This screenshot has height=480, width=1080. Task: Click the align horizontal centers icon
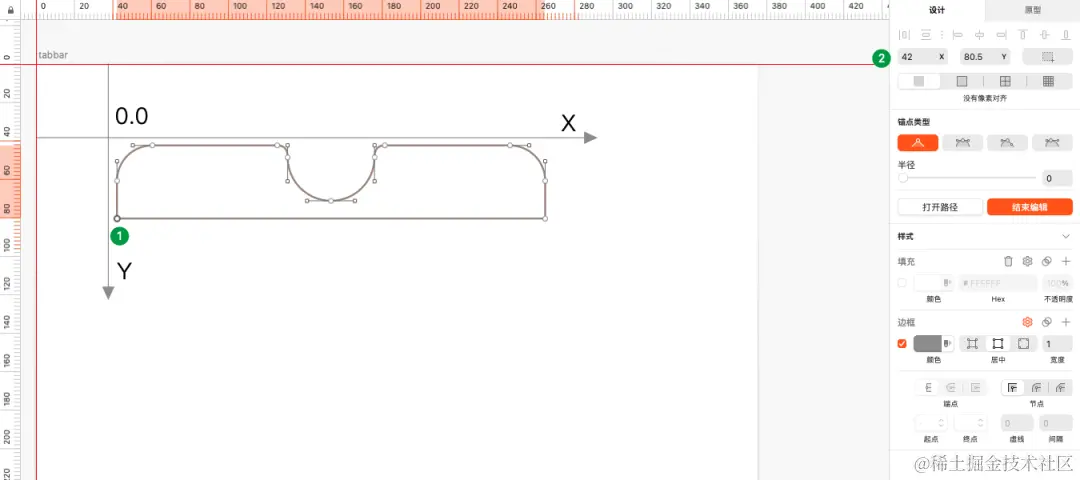(x=979, y=34)
